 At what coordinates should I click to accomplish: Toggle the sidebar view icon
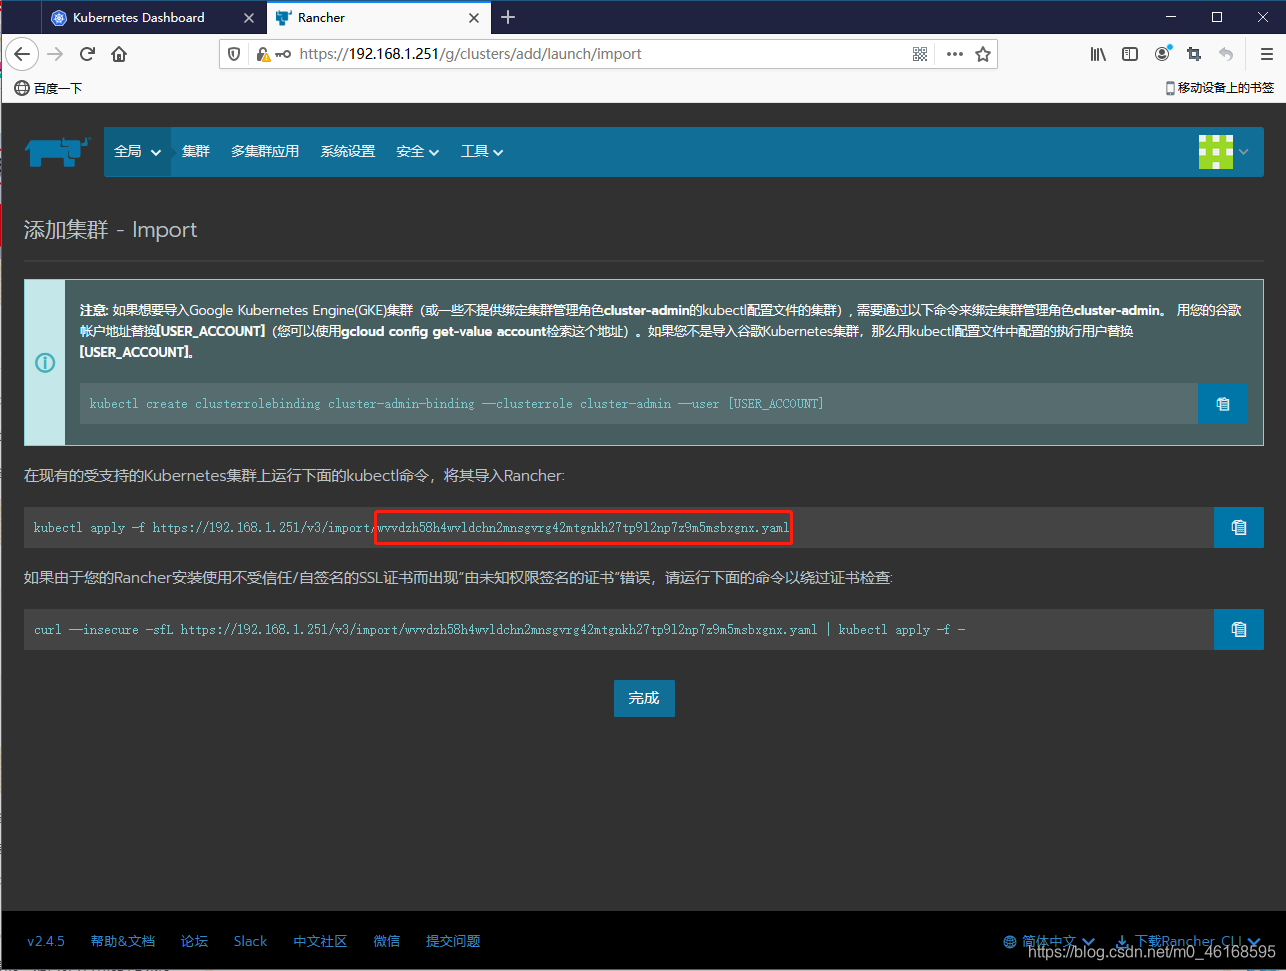1130,54
